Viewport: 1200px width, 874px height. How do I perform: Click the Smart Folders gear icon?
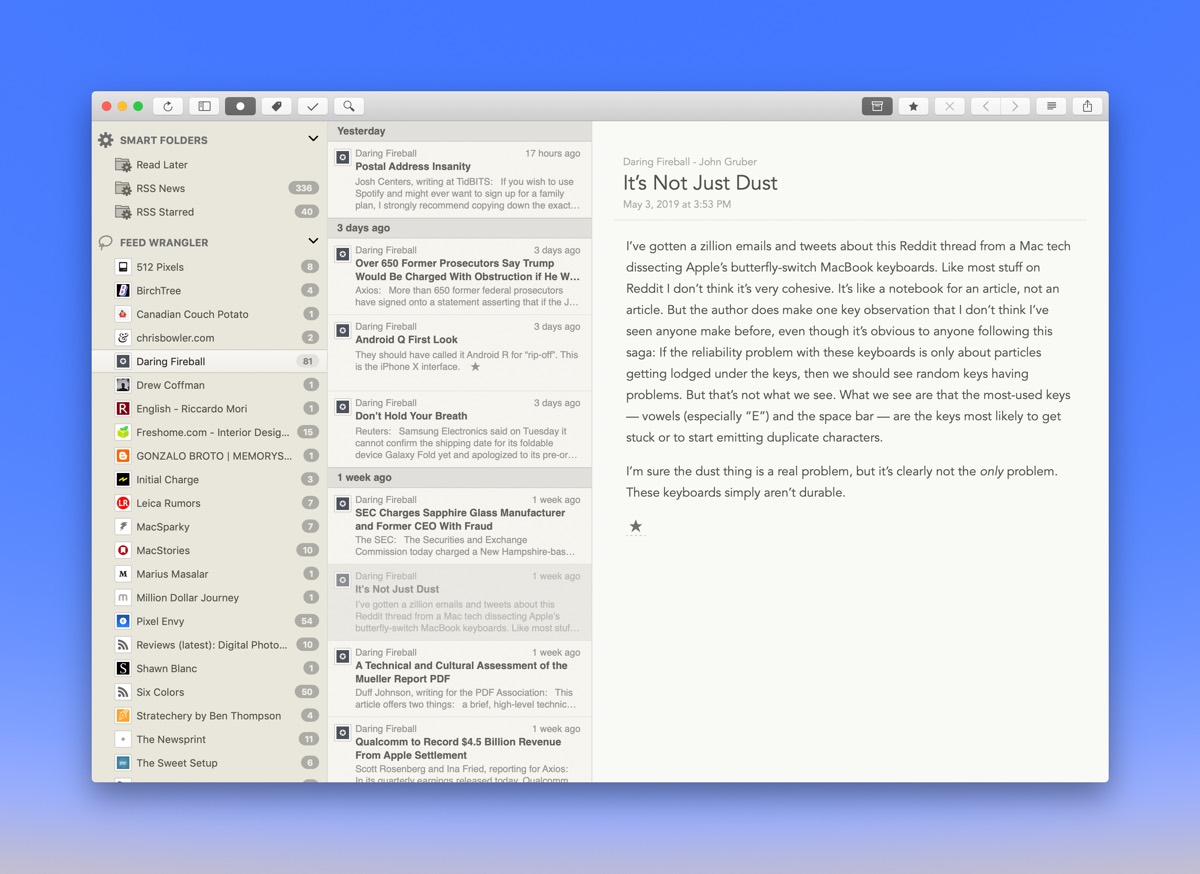pos(105,140)
